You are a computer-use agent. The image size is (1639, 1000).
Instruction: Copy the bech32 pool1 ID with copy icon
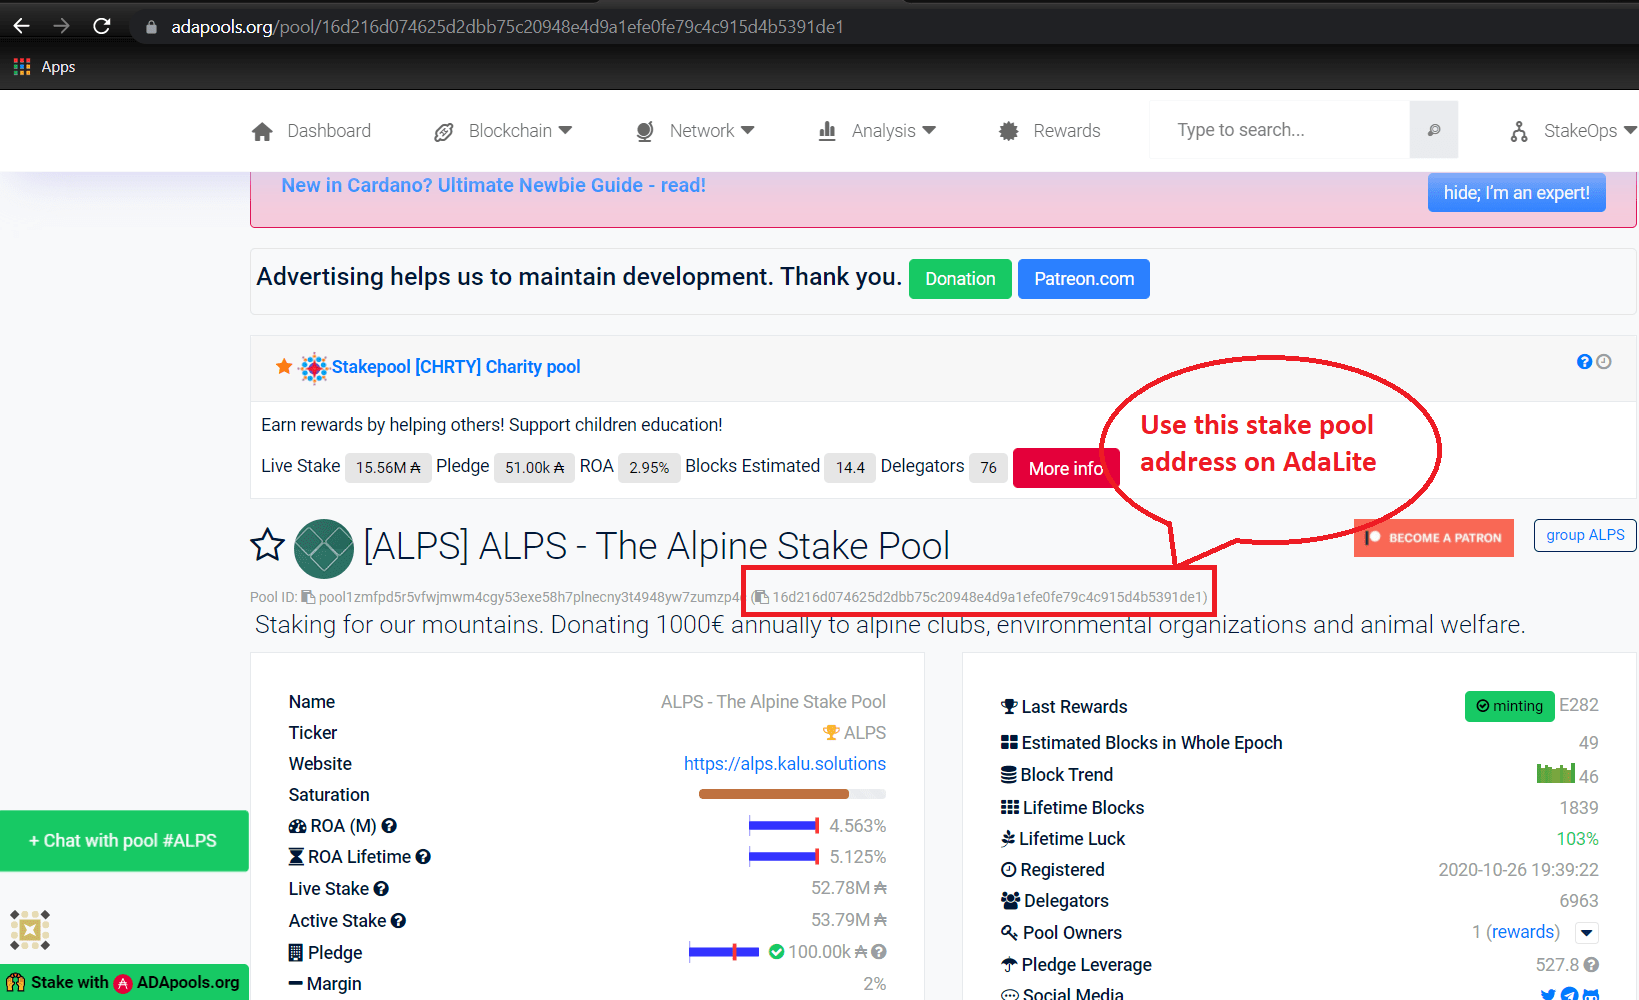point(306,596)
